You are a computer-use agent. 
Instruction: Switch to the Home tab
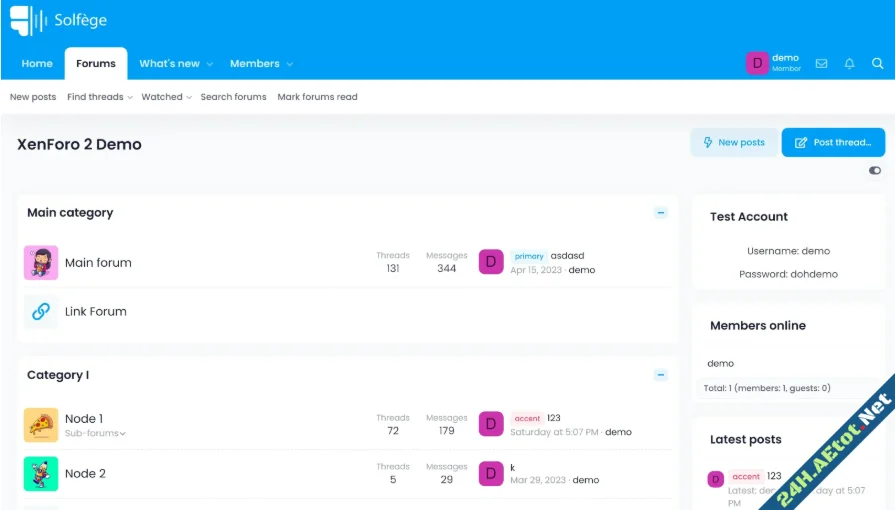point(37,63)
